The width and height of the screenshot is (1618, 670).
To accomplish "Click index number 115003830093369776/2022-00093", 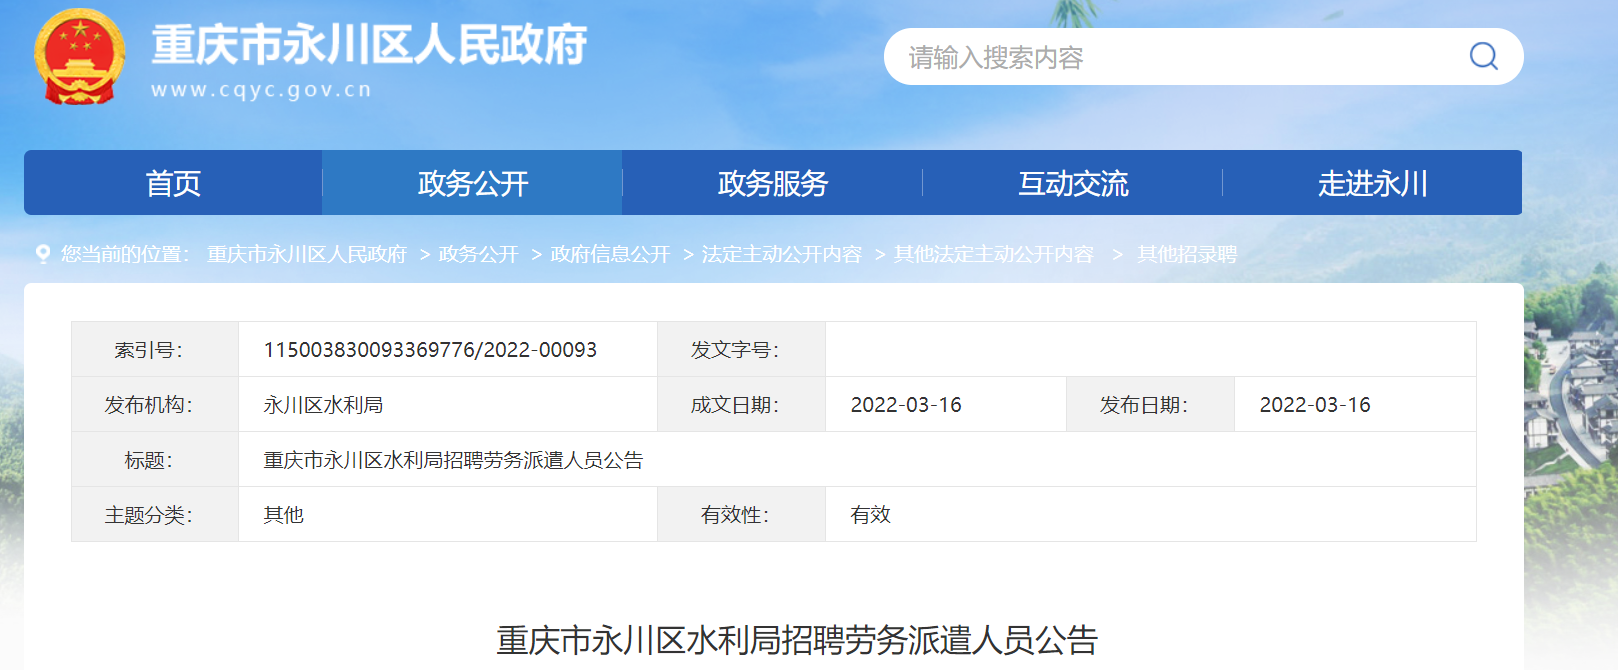I will click(x=430, y=349).
